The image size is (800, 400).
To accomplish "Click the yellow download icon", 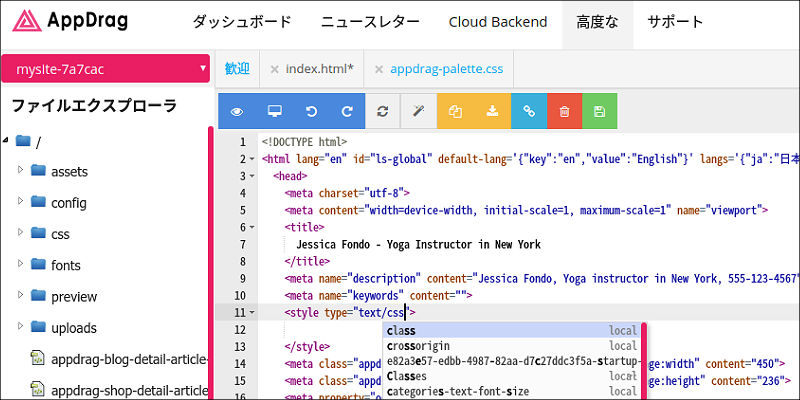I will tap(492, 111).
